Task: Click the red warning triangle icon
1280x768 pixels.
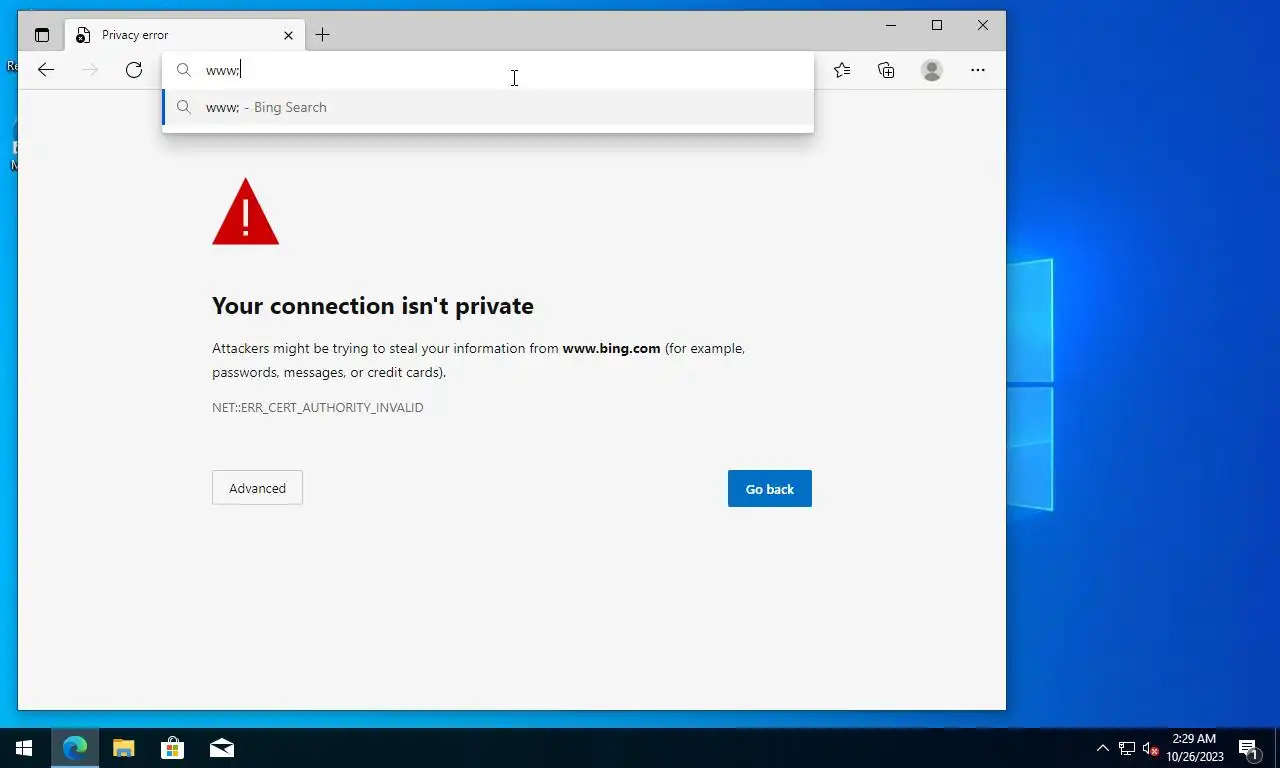Action: pyautogui.click(x=245, y=211)
